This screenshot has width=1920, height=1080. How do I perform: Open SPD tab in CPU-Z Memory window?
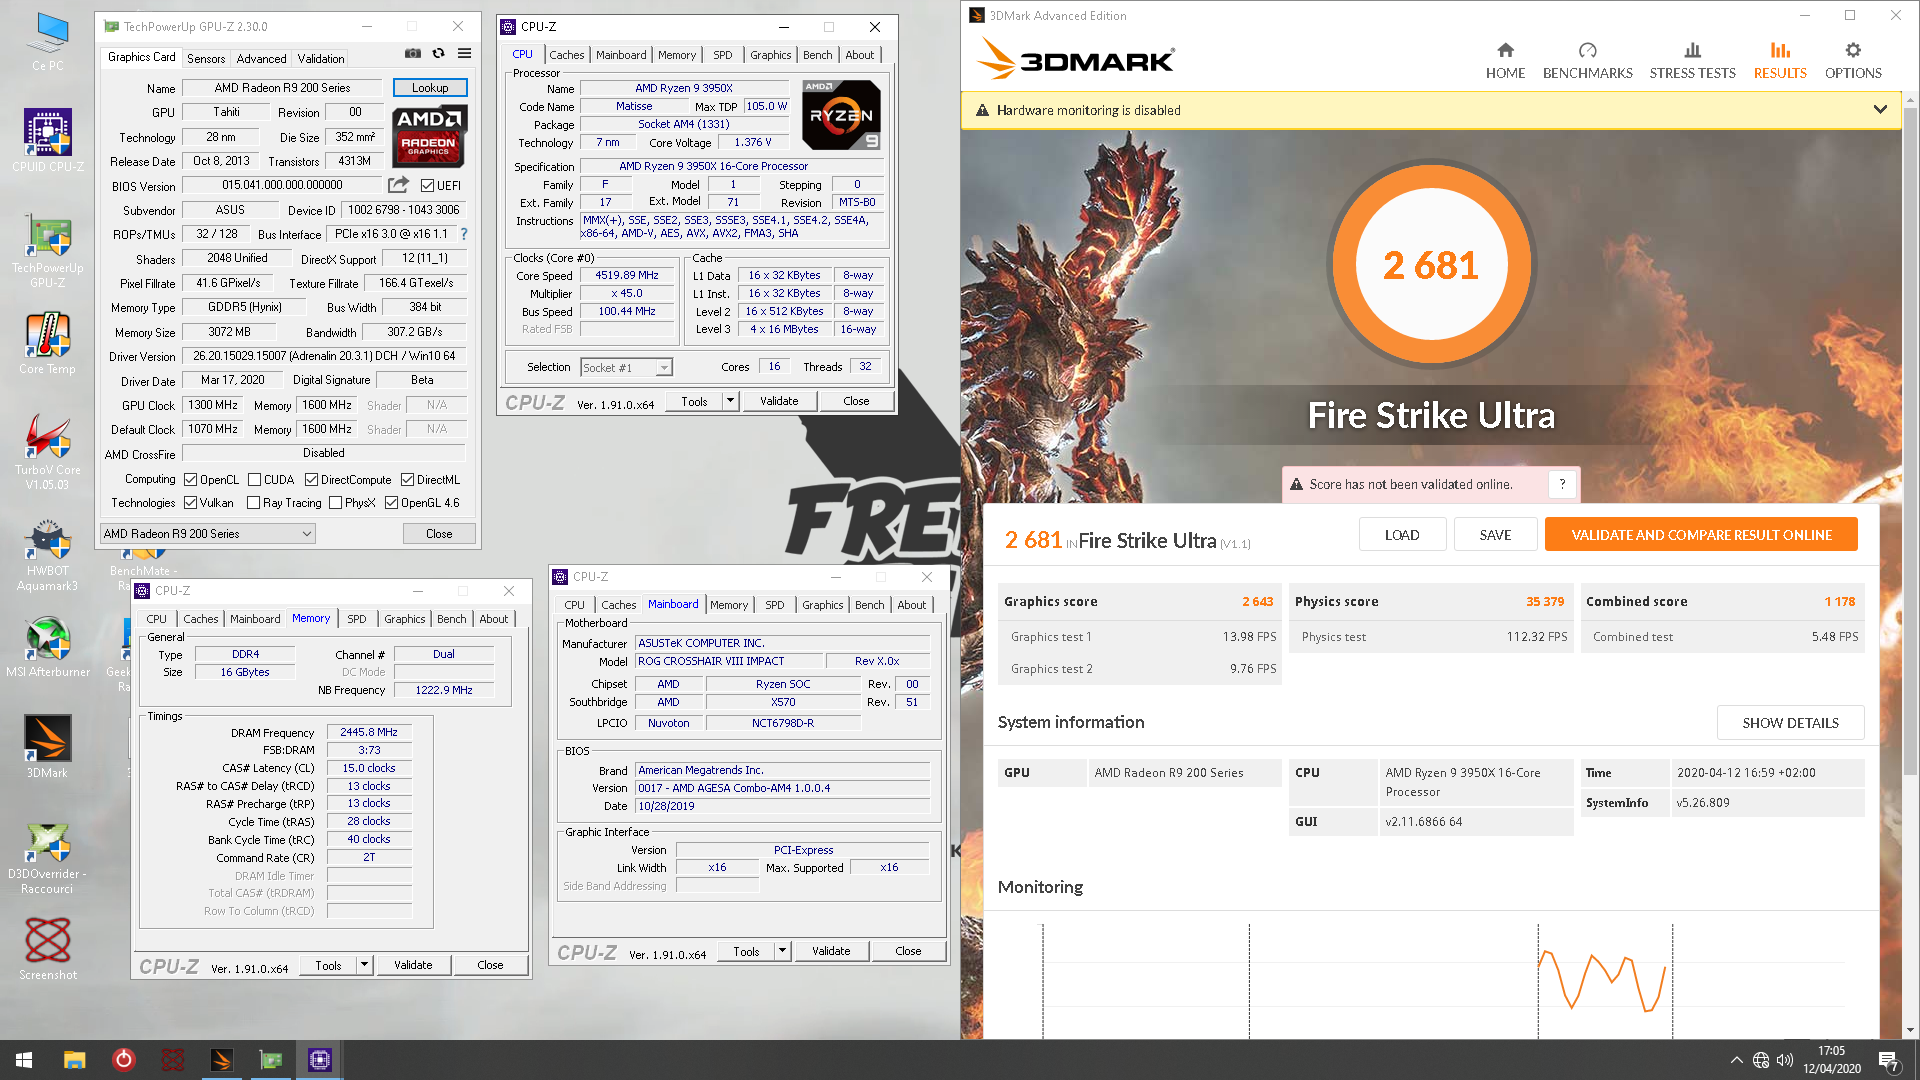point(356,619)
